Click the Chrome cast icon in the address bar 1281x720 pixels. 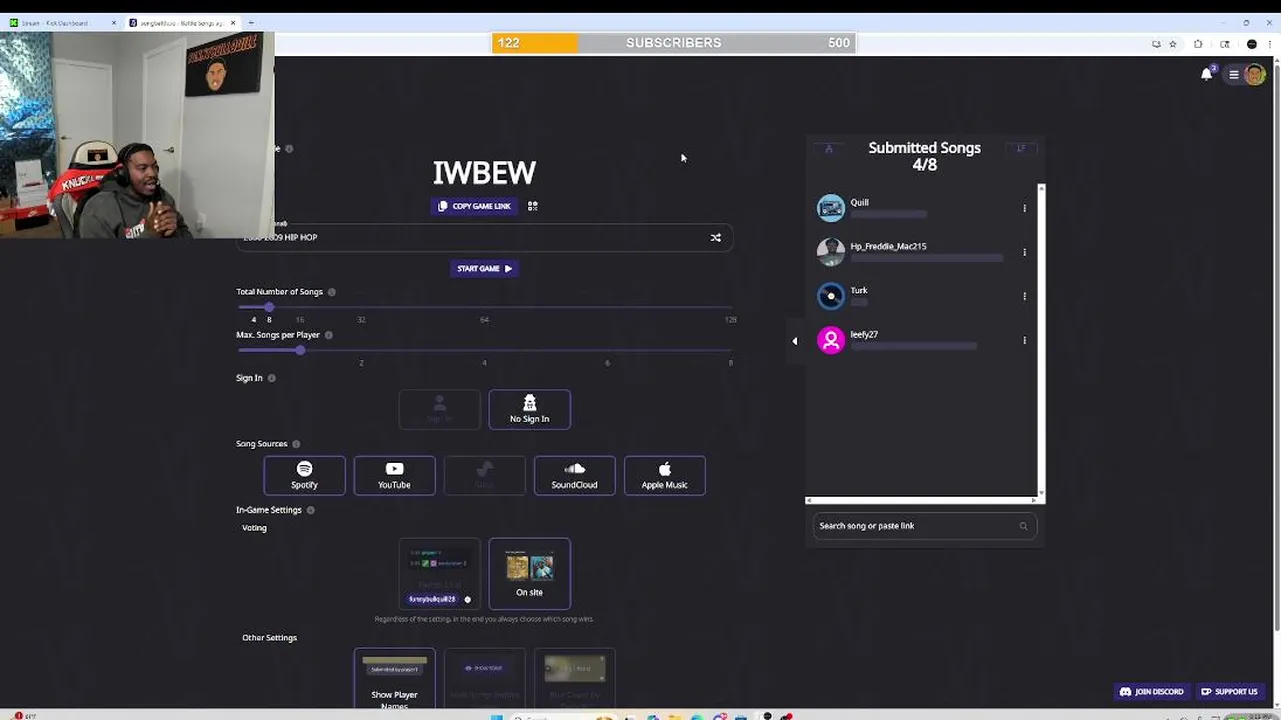pyautogui.click(x=1156, y=44)
